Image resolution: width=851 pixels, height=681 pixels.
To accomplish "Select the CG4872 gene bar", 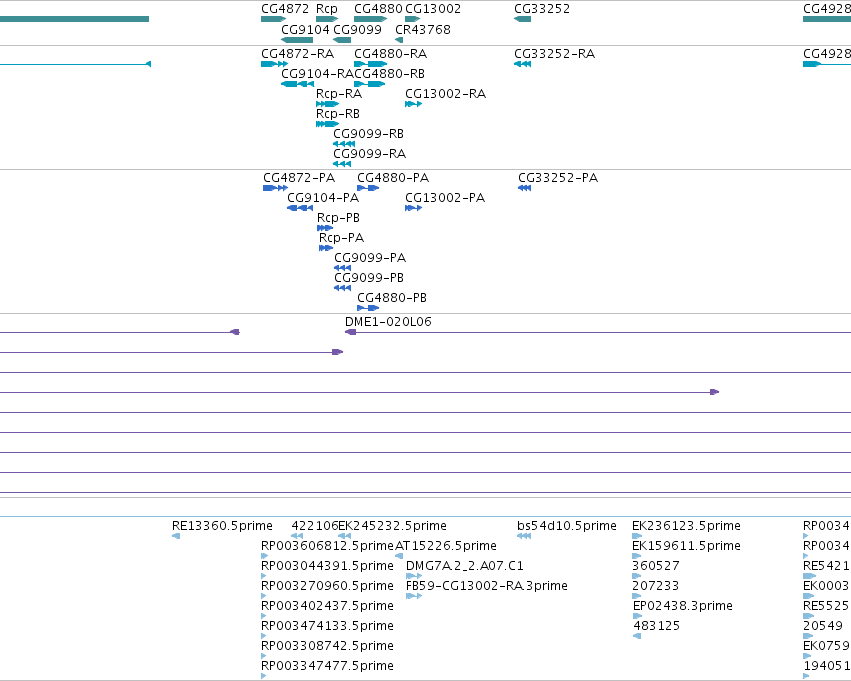I will point(274,19).
